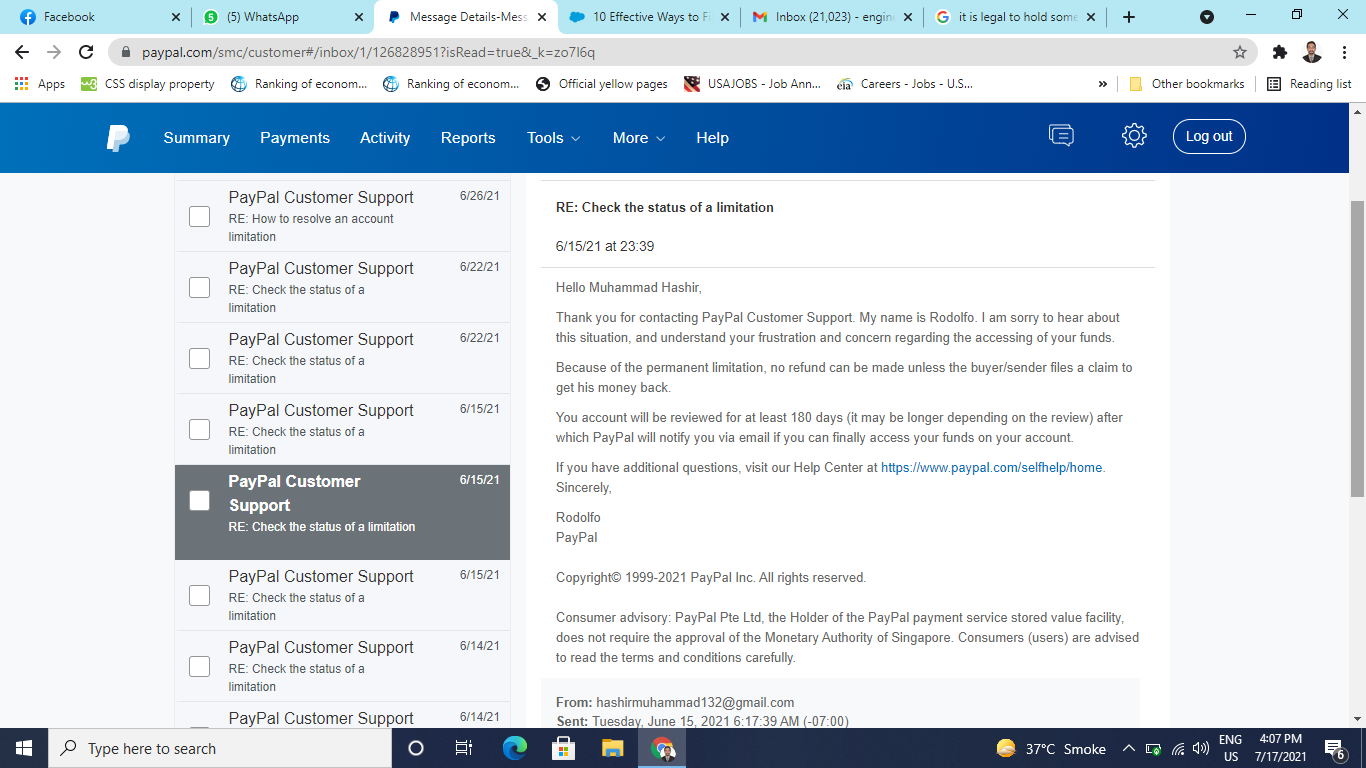Tick the first 6/22/21 message checkbox
The width and height of the screenshot is (1366, 768).
coord(200,287)
